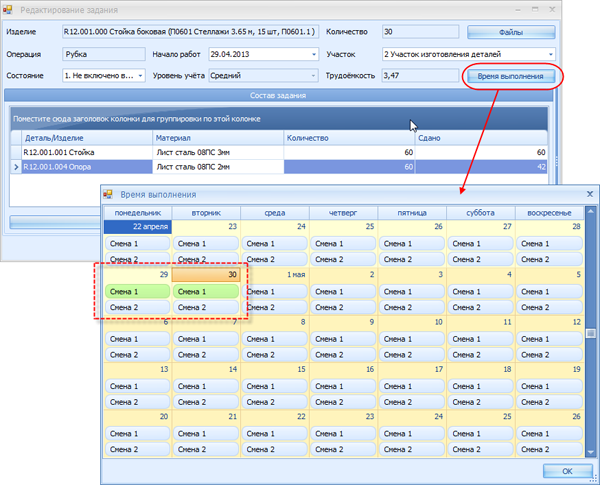Image resolution: width=600 pixels, height=485 pixels.
Task: Select row R12.001.004 Опора
Action: coord(278,167)
